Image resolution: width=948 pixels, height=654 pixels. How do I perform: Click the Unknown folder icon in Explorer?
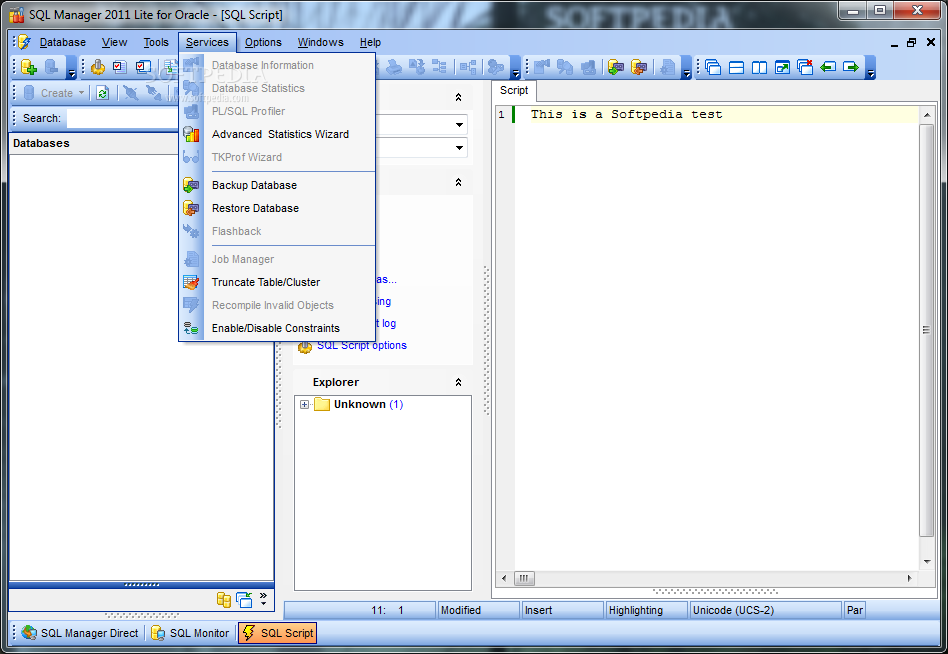click(x=322, y=404)
